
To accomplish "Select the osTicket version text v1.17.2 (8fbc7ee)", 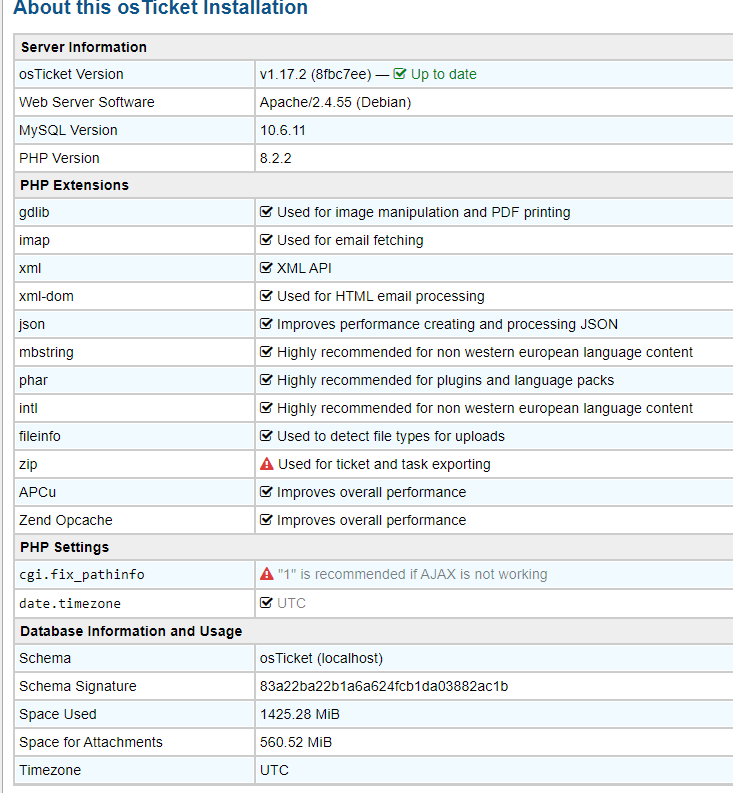I will coord(316,74).
